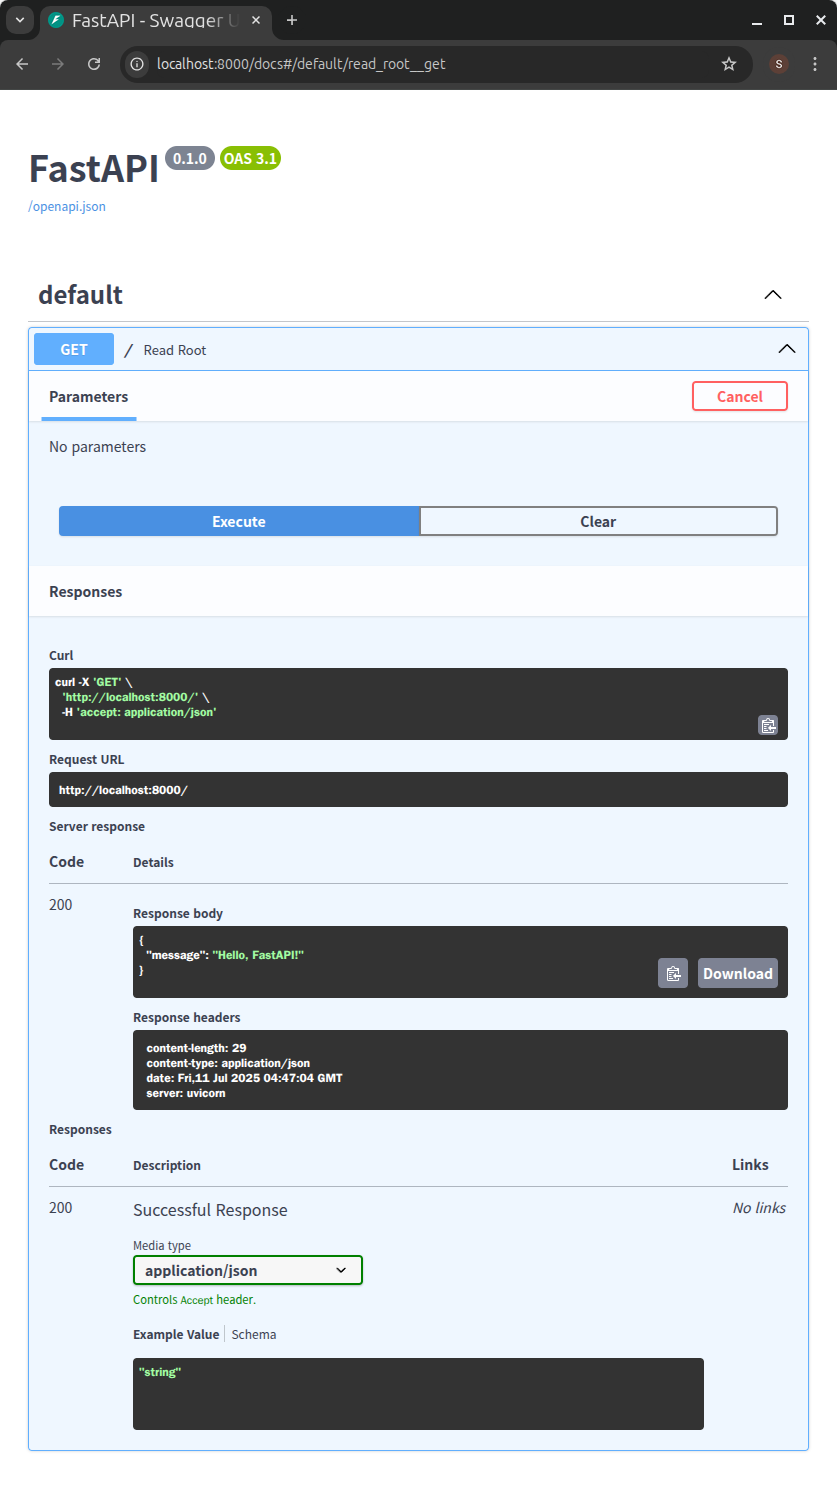Click the default section heading

(80, 295)
